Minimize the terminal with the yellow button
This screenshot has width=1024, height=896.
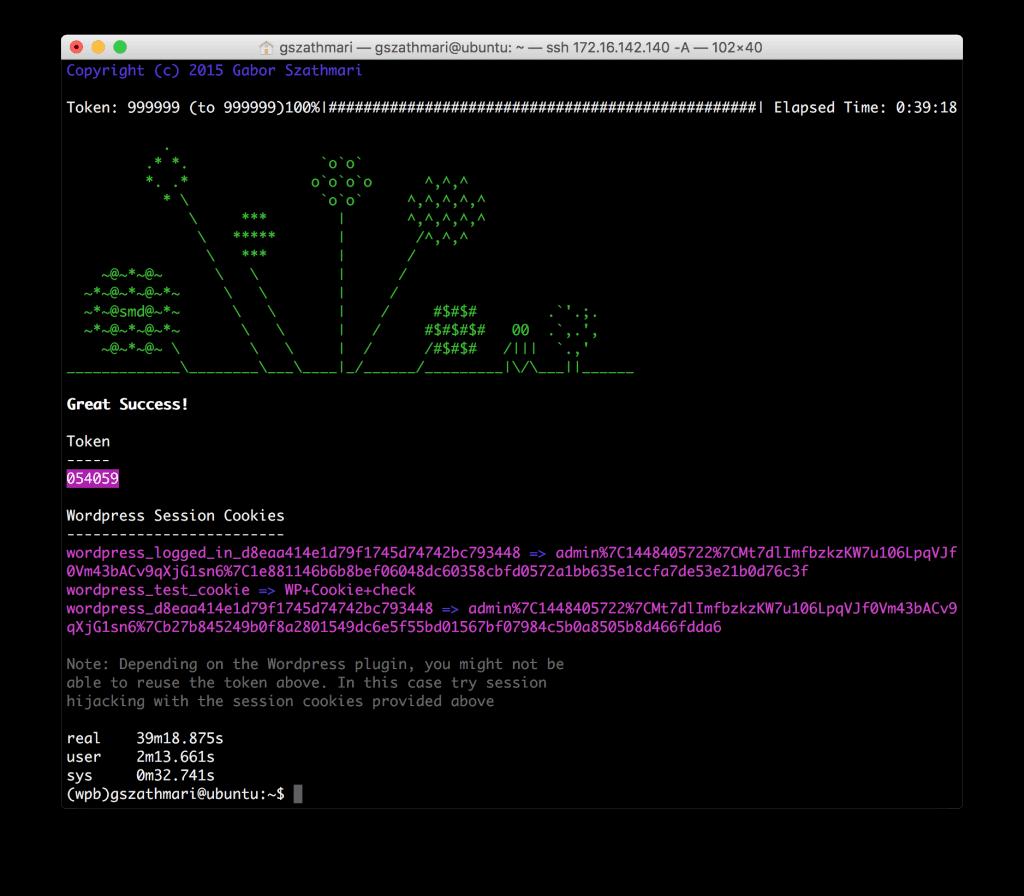click(98, 47)
